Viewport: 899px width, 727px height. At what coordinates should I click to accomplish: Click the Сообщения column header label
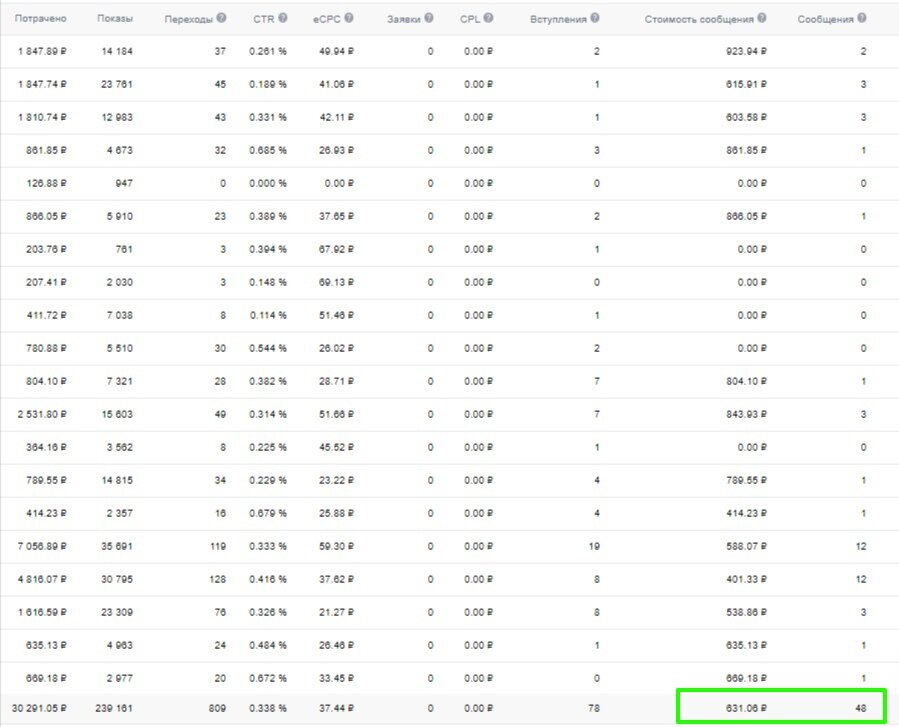coord(826,19)
